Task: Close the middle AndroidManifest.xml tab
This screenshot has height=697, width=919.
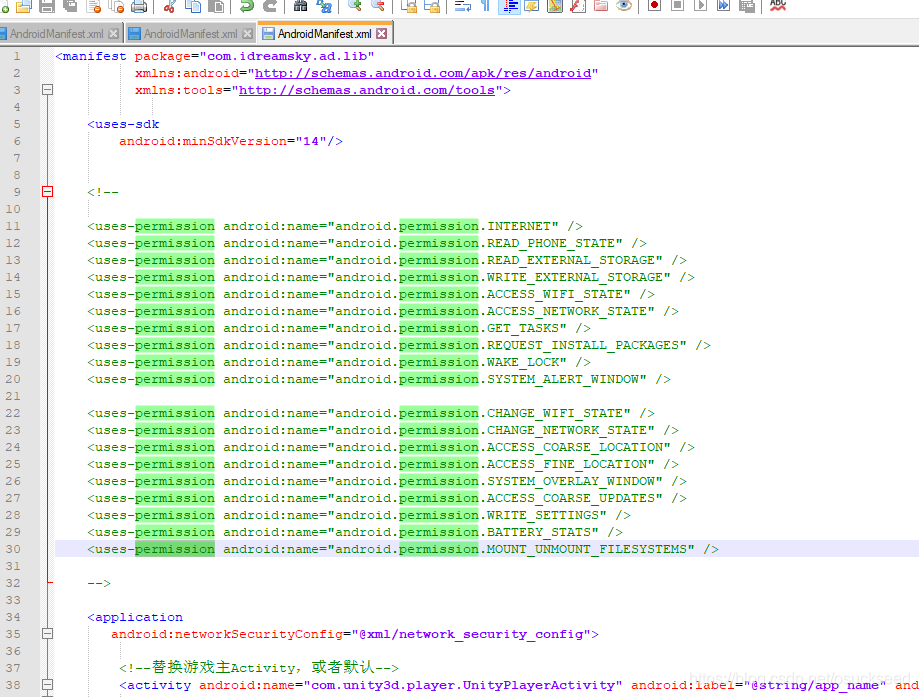Action: (x=247, y=34)
